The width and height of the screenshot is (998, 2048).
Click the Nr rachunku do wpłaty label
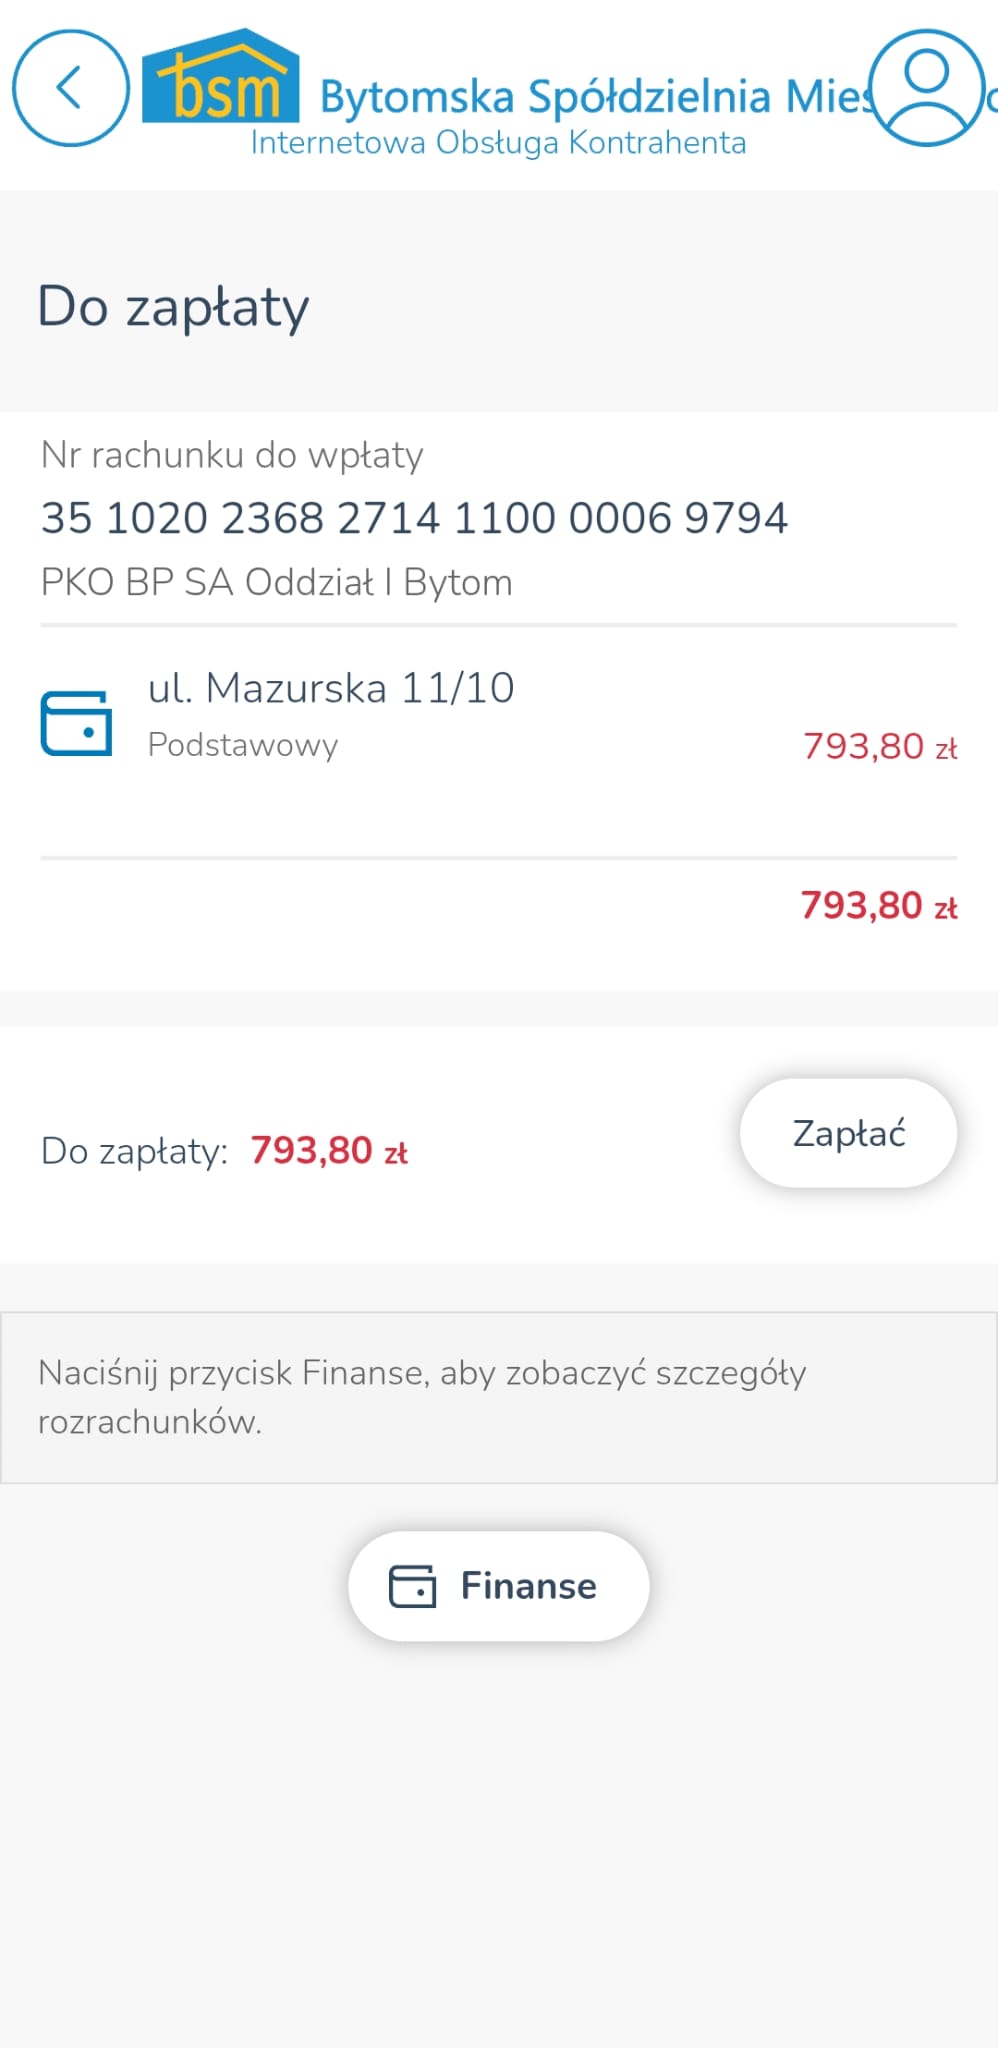click(x=232, y=455)
